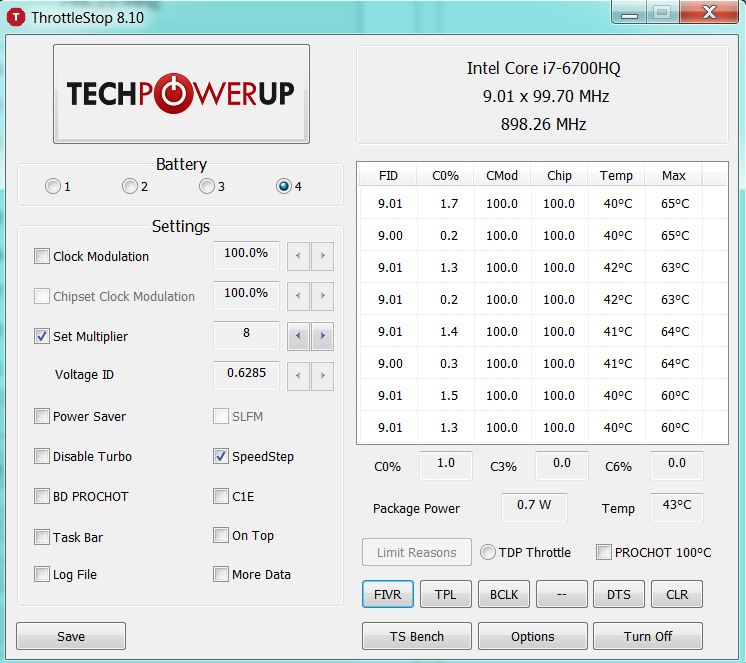This screenshot has height=663, width=746.
Task: Click the C3% value field
Action: click(562, 465)
